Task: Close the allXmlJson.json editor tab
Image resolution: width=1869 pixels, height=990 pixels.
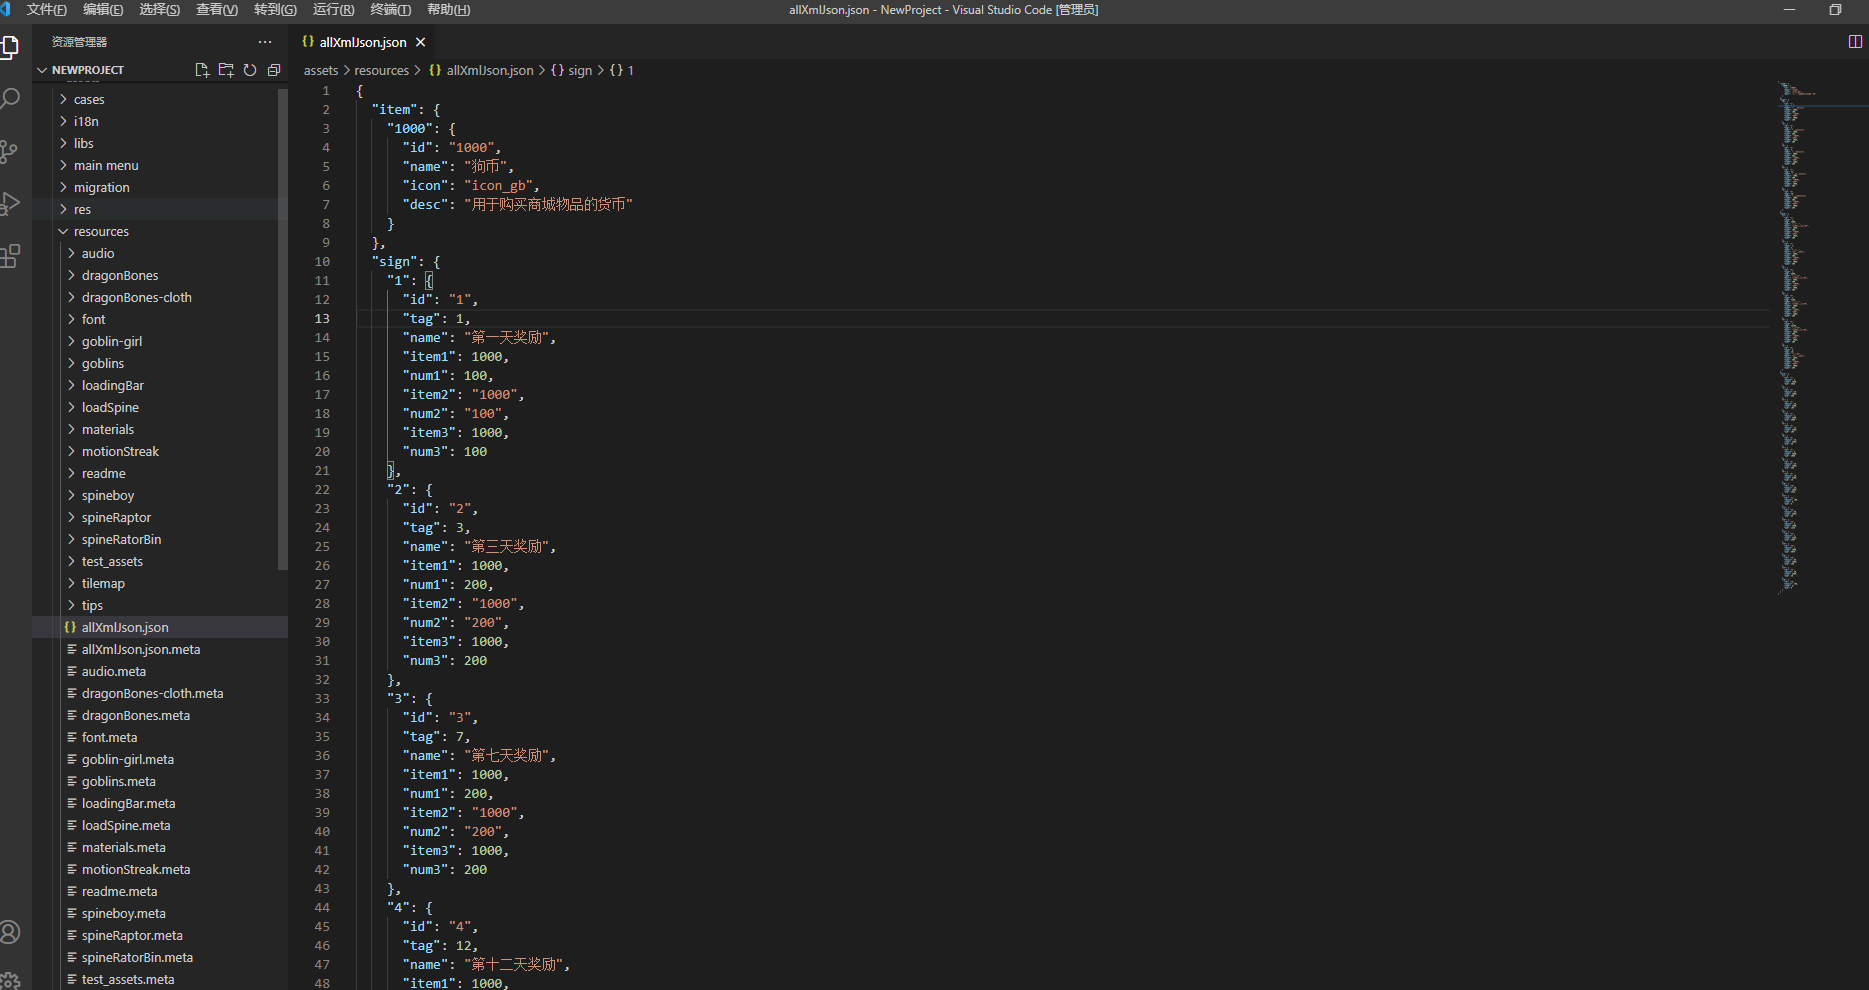Action: click(x=421, y=42)
